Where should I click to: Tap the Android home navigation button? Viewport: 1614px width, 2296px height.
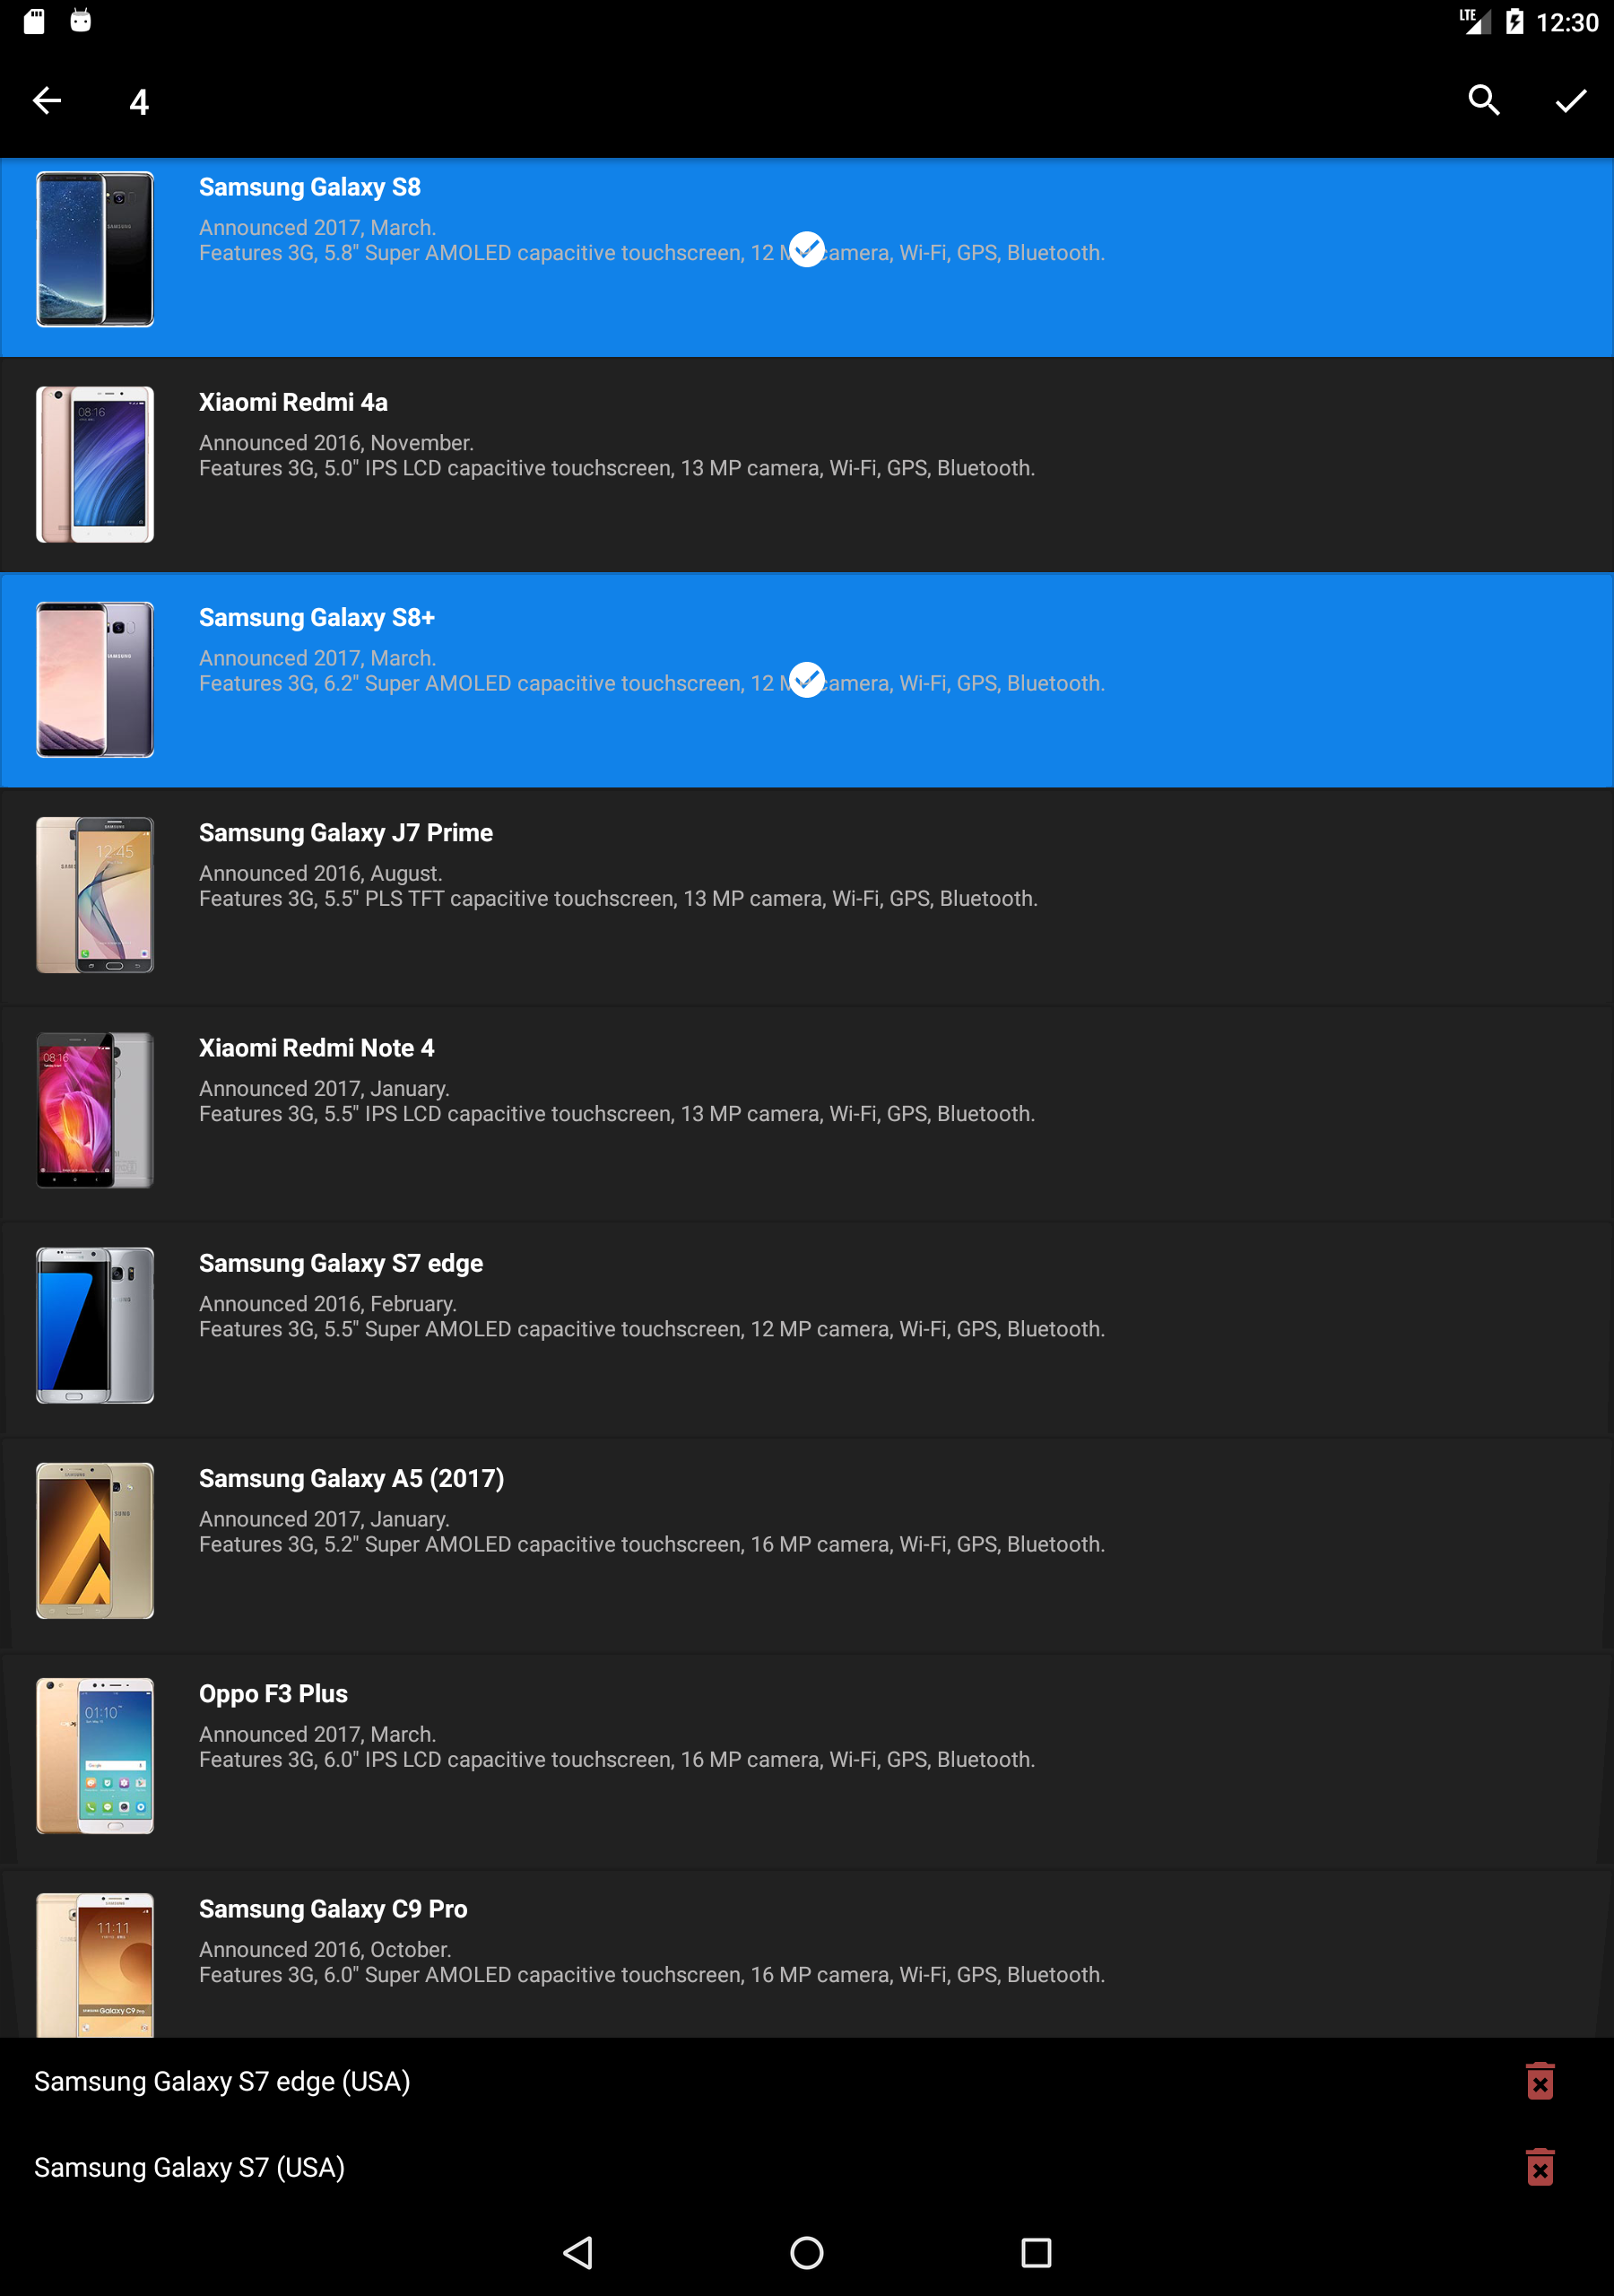(x=807, y=2253)
